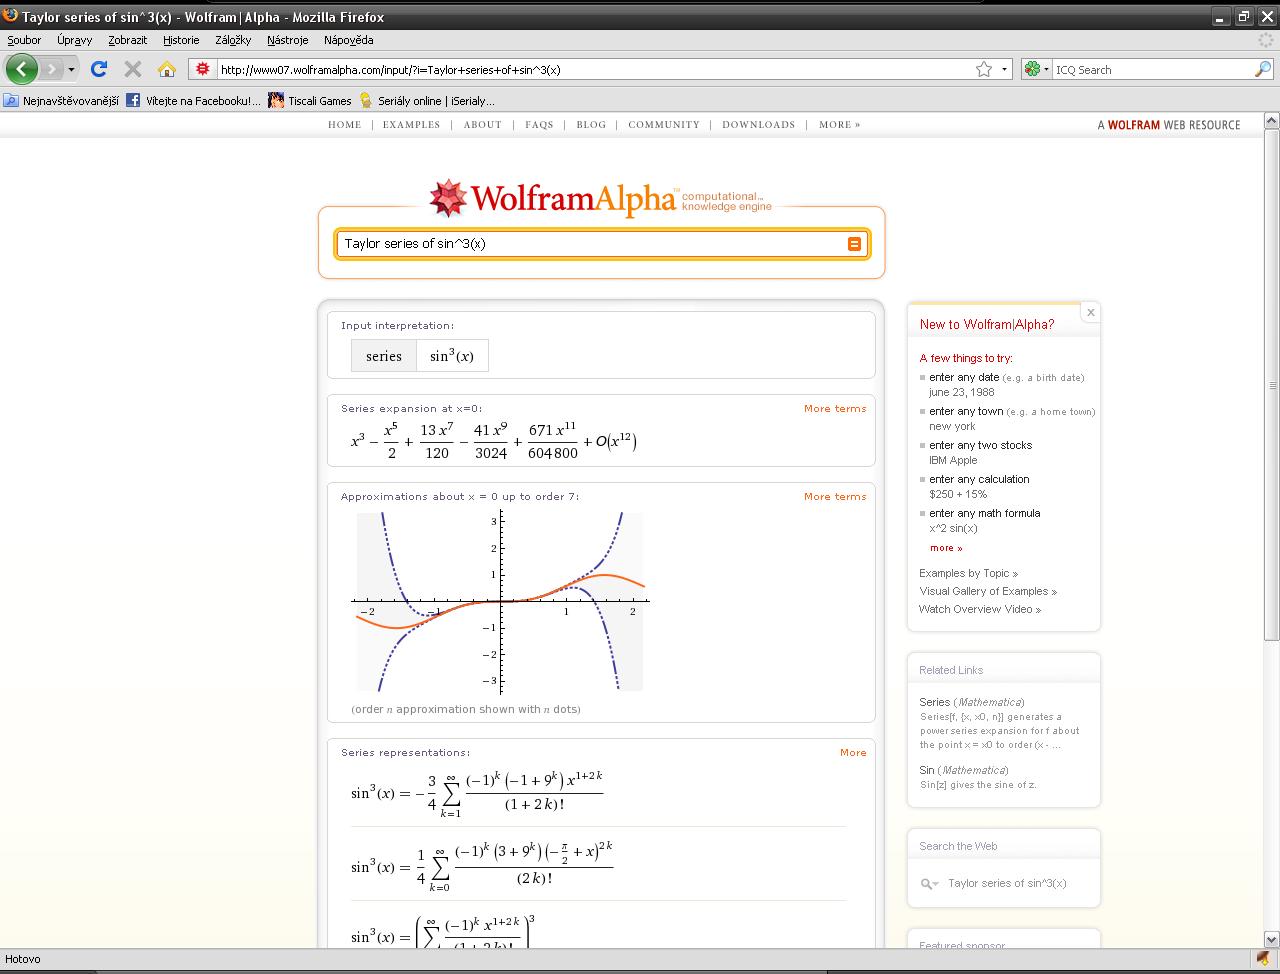The width and height of the screenshot is (1280, 974).
Task: Open Watch Overview Video » link
Action: pyautogui.click(x=980, y=610)
